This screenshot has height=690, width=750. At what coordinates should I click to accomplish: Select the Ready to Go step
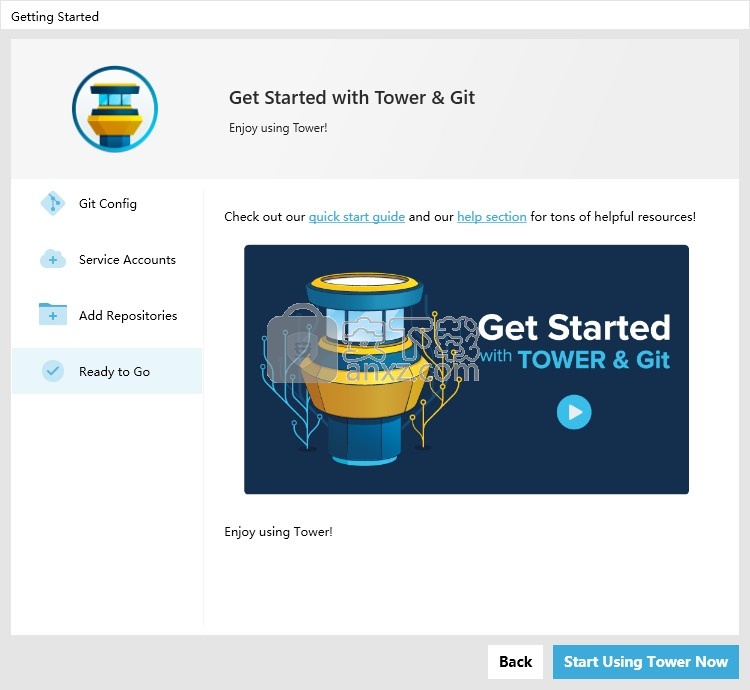tap(107, 371)
